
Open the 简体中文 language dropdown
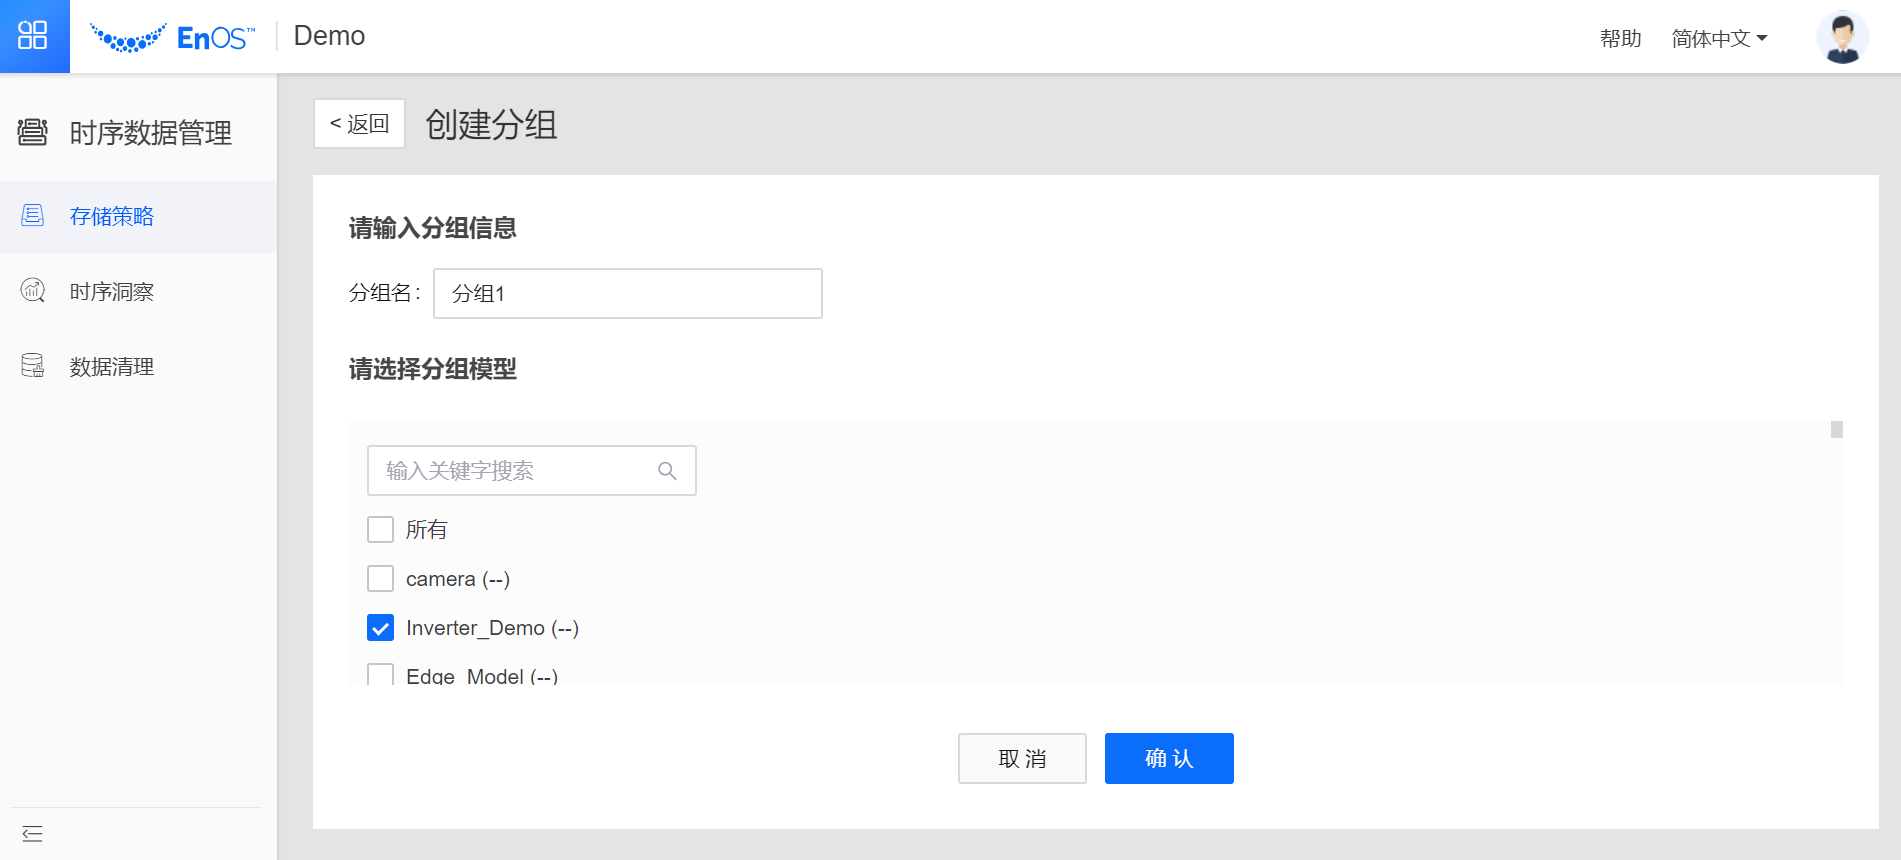(1719, 39)
